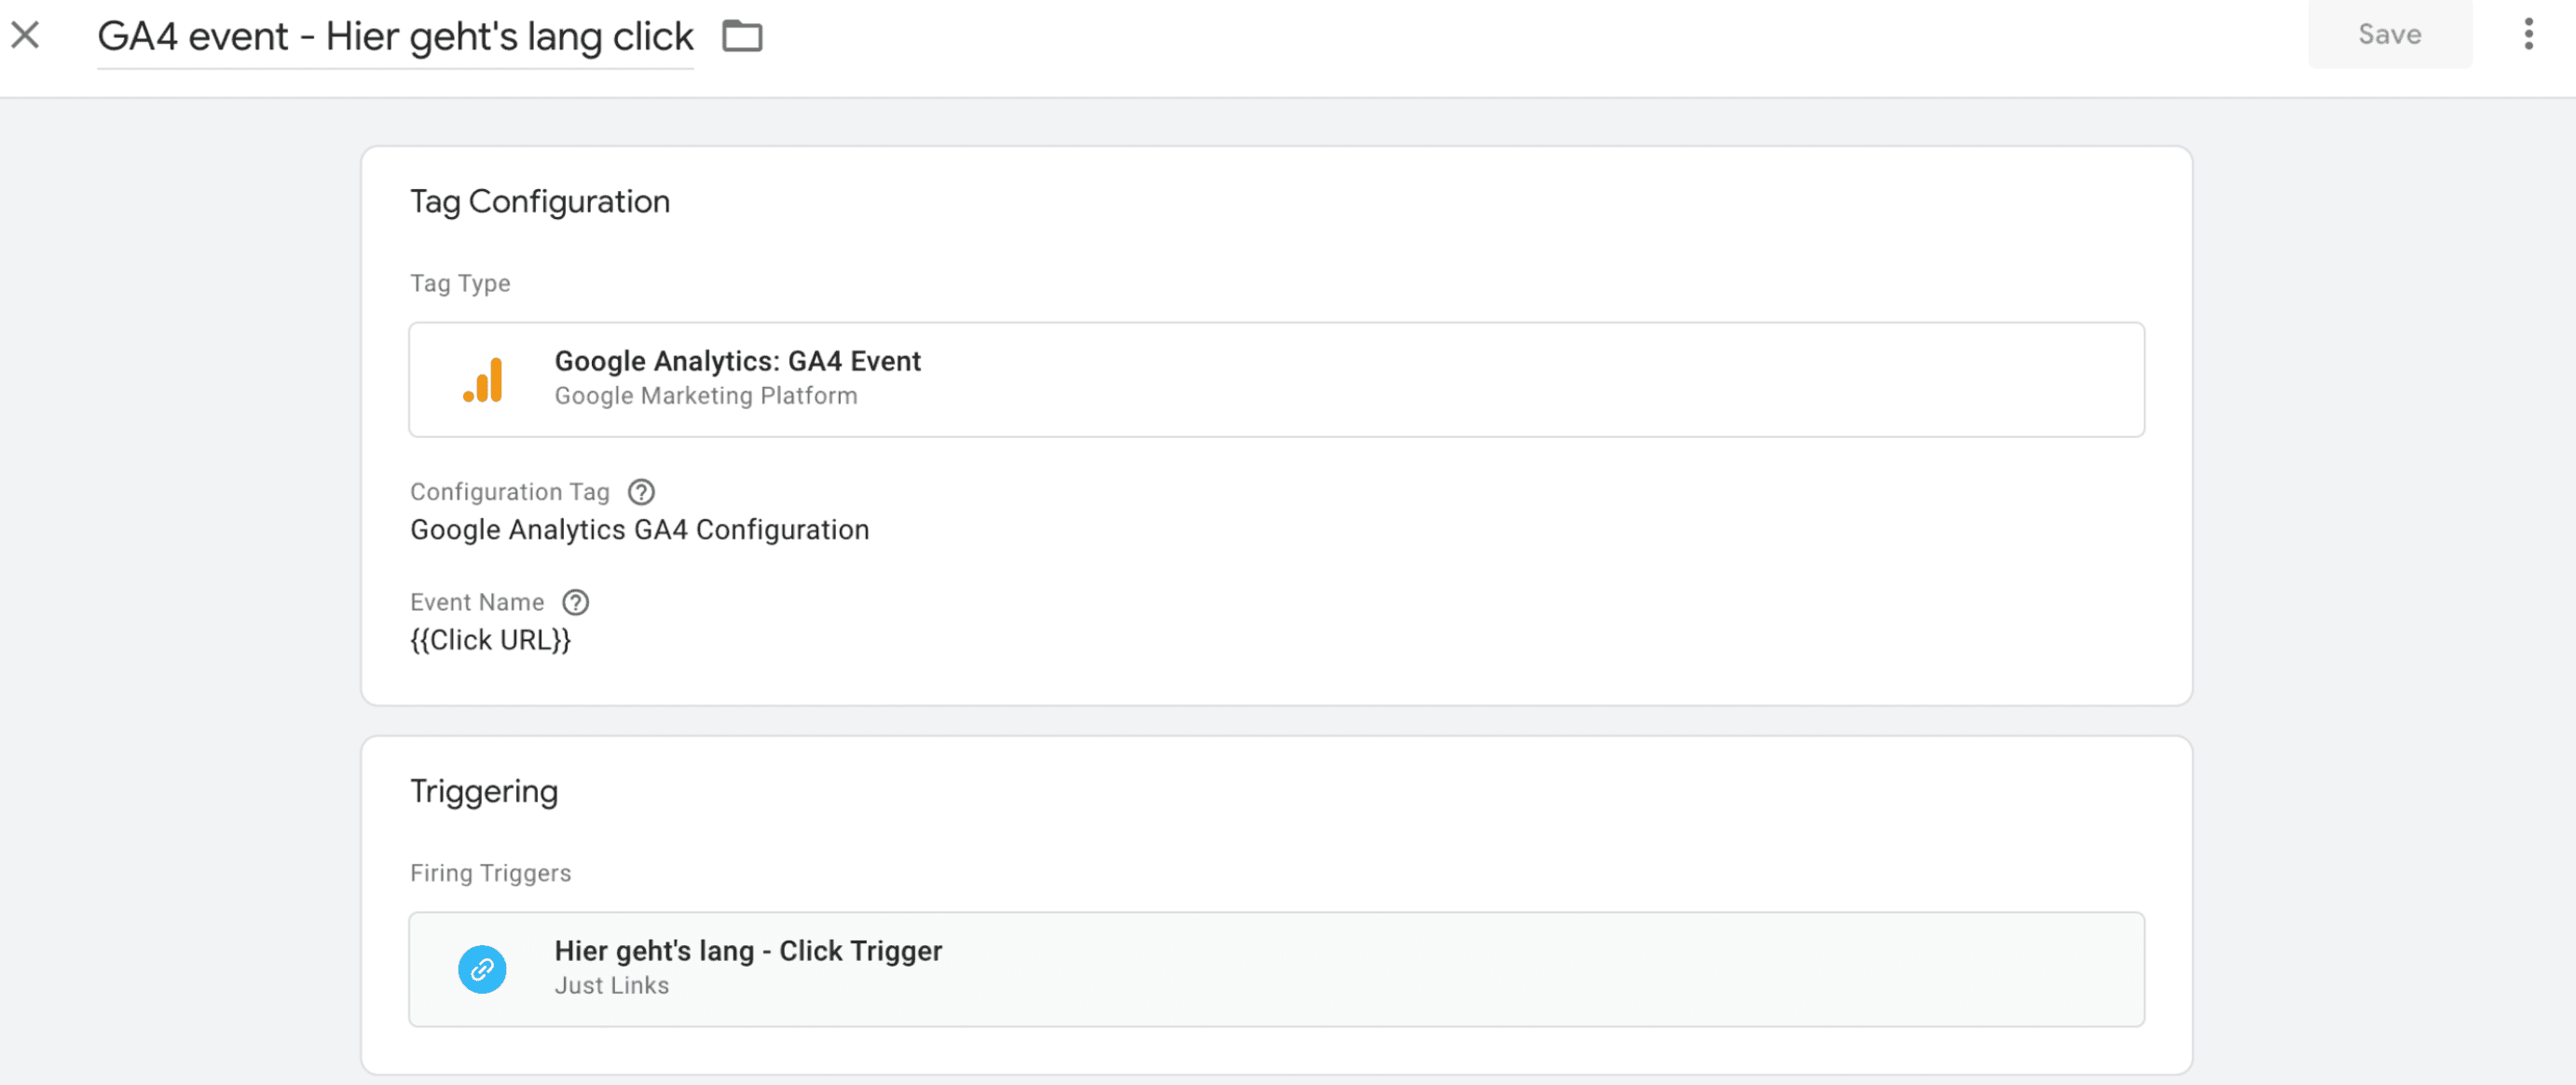
Task: Click the Google Analytics bar chart icon
Action: (483, 380)
